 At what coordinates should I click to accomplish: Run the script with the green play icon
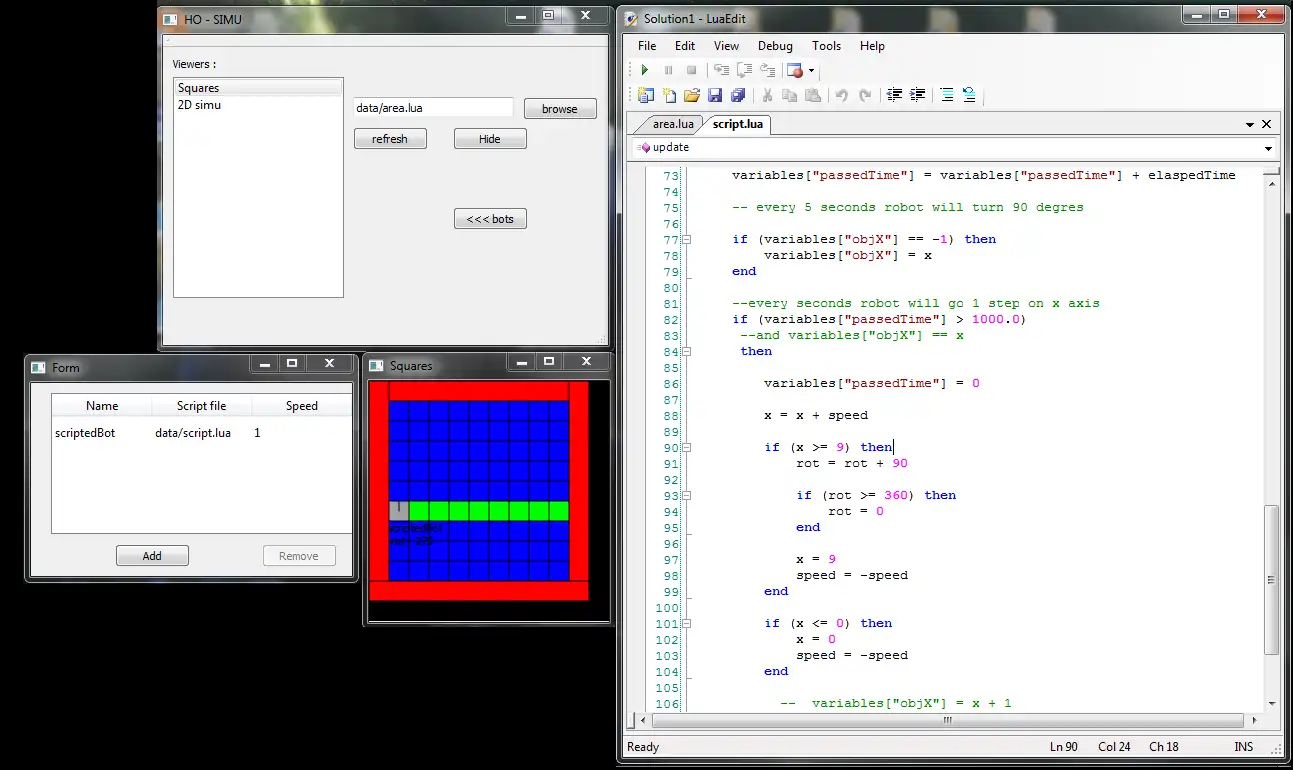pyautogui.click(x=645, y=70)
